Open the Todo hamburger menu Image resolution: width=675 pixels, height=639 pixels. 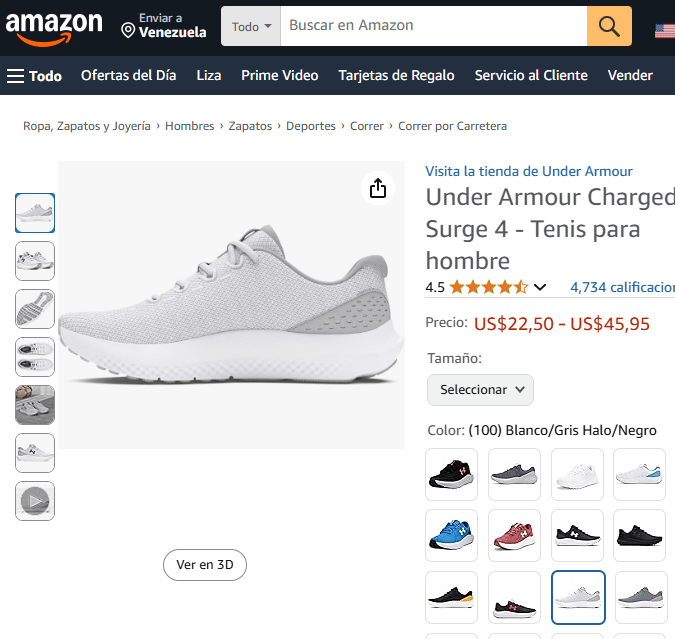pos(34,75)
